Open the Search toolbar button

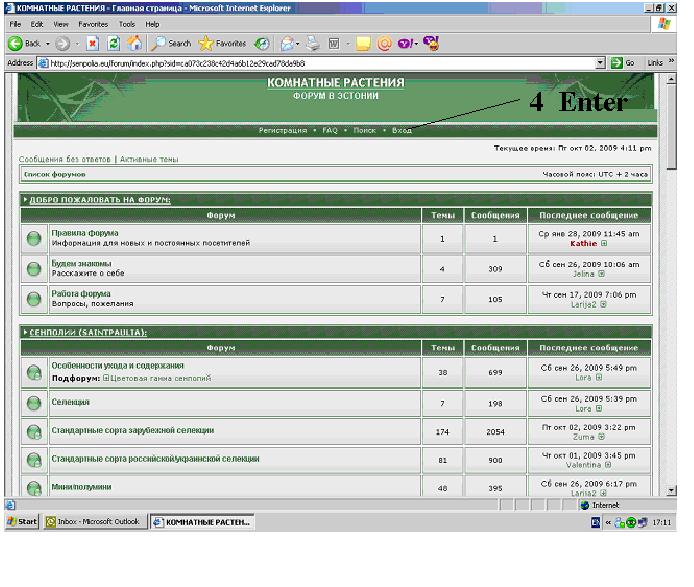point(171,44)
